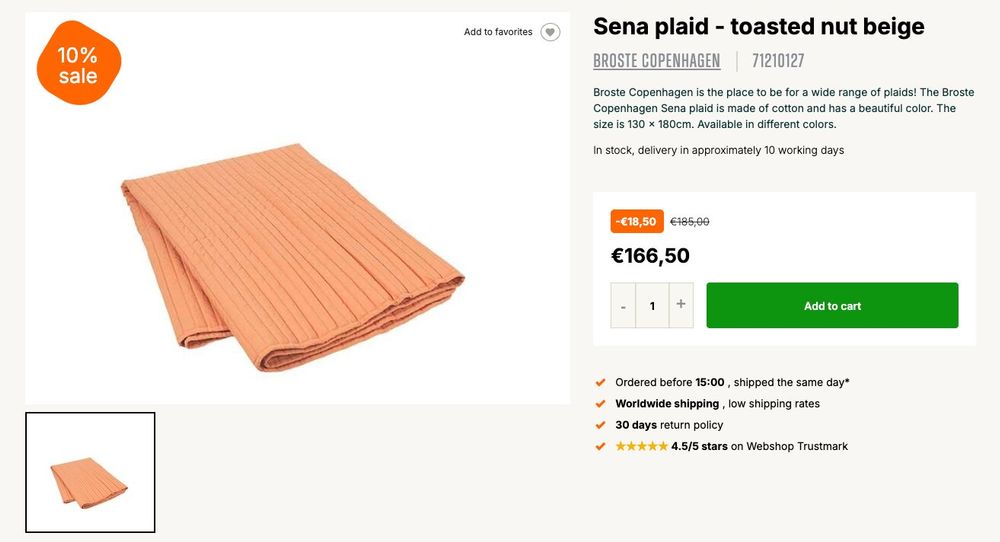Open the Broste Copenhagen brand link

(x=656, y=61)
